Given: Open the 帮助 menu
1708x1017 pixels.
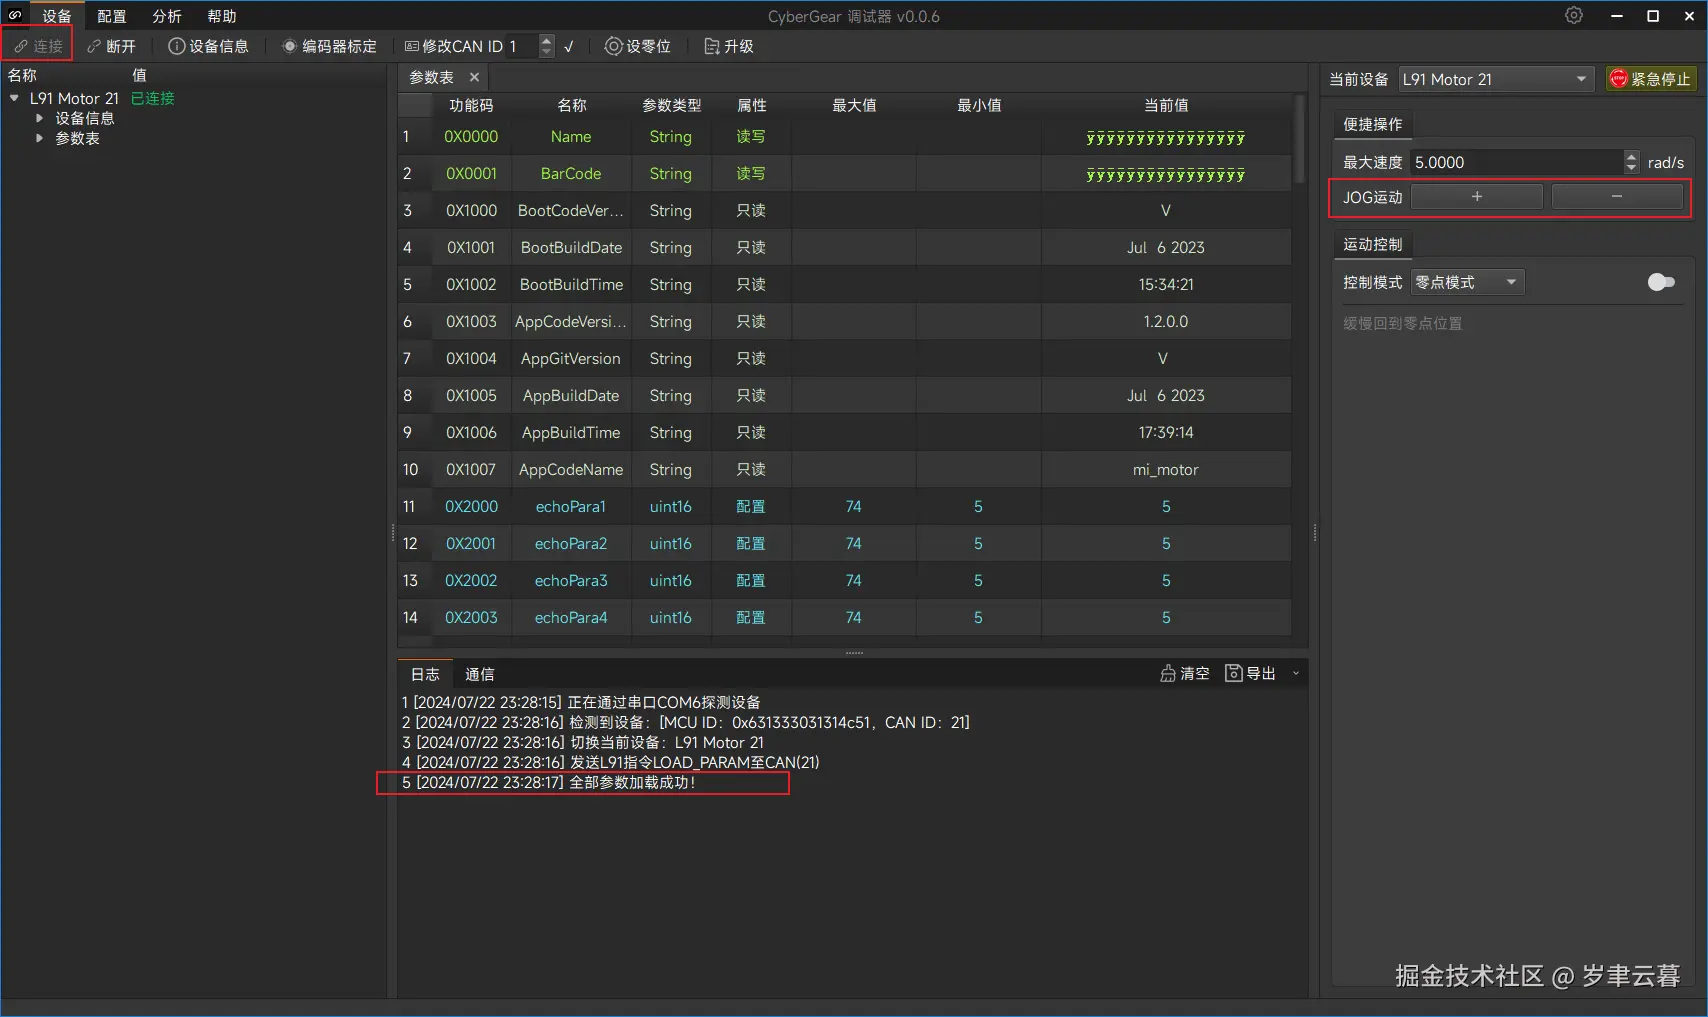Looking at the screenshot, I should coord(222,16).
